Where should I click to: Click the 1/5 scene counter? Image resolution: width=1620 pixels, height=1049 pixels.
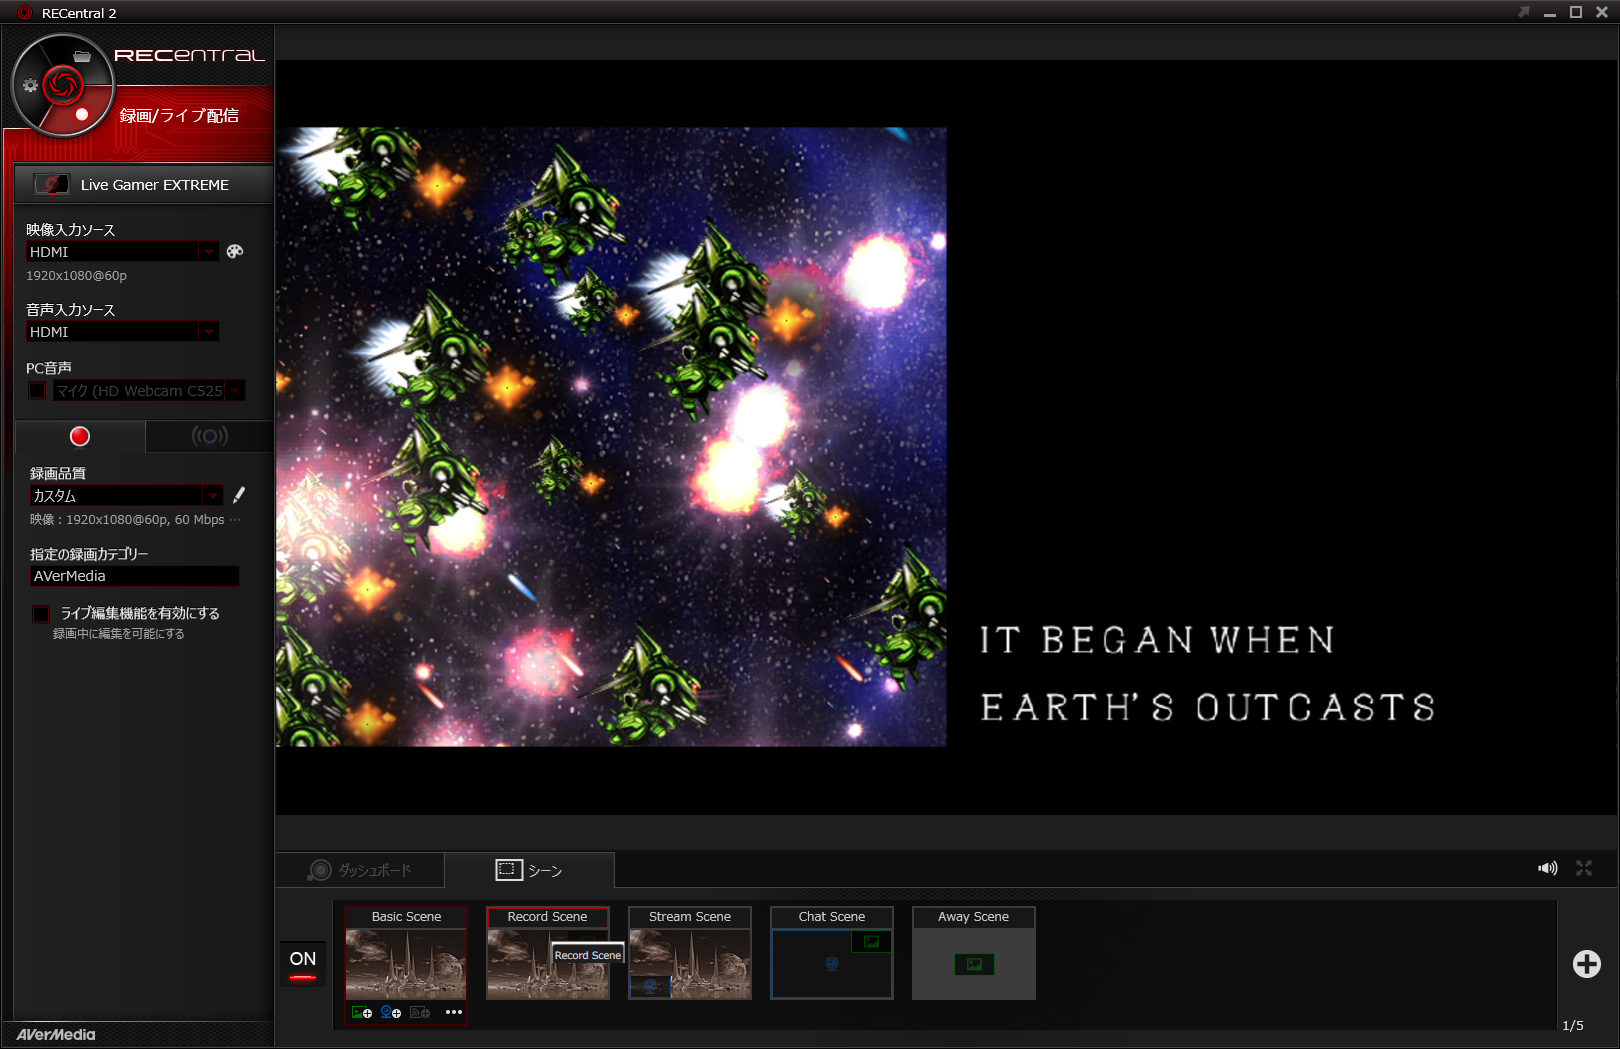pos(1573,1025)
